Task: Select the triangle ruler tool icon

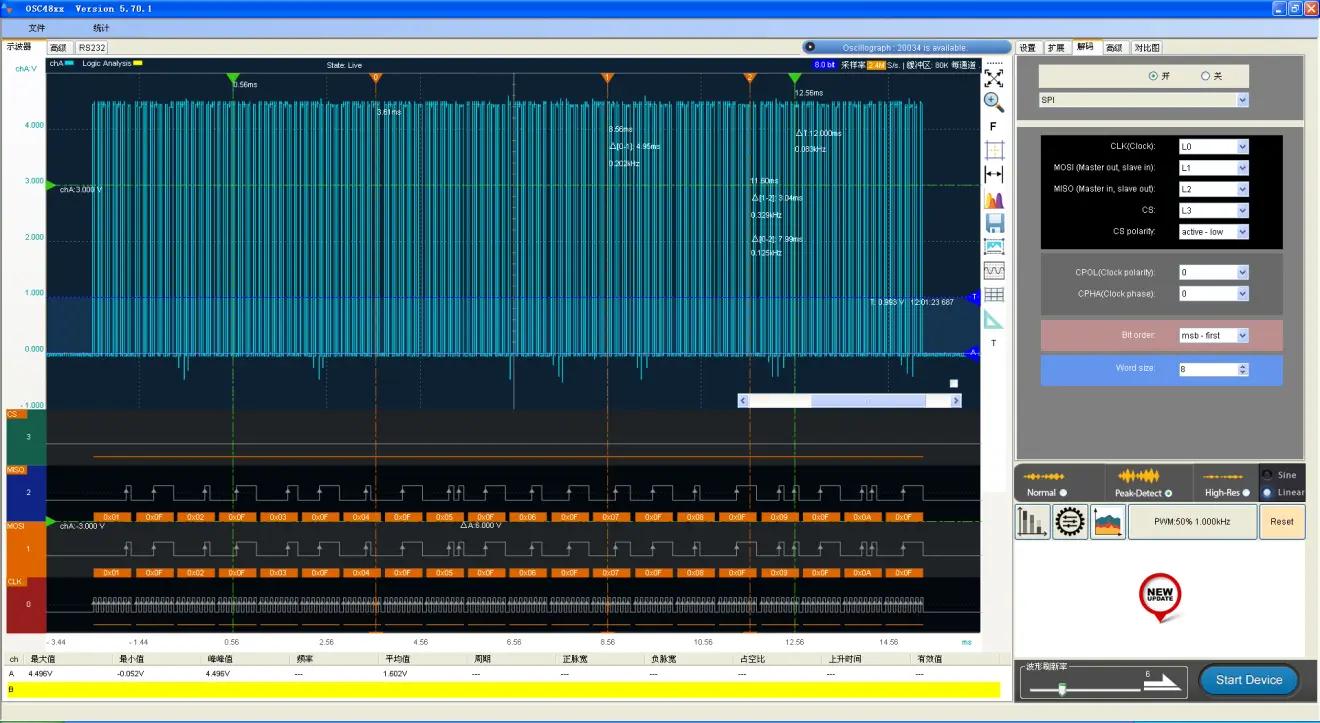Action: pyautogui.click(x=994, y=319)
